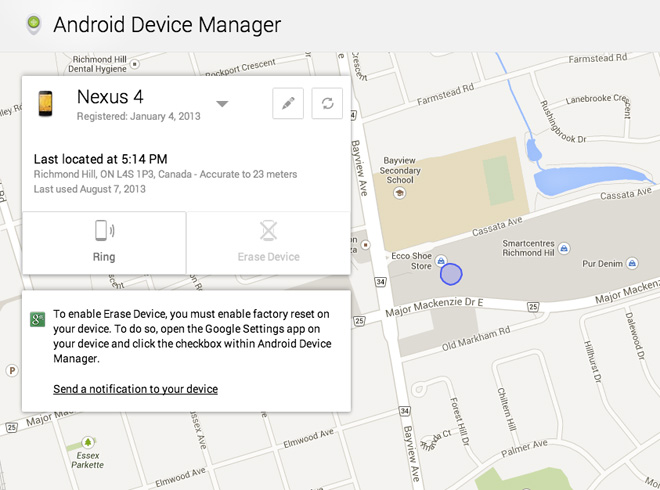Click the Richmond Hill address accuracy line
The image size is (660, 490).
pos(165,174)
